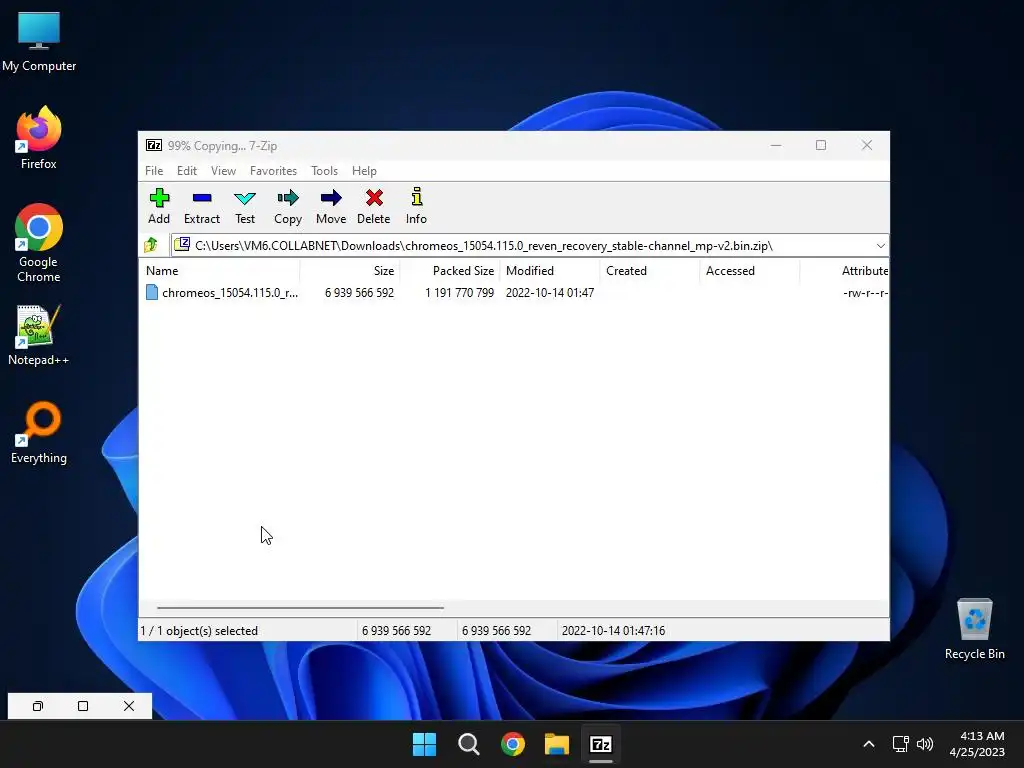Screen dimensions: 1024x768
Task: Sort by Packed Size column header
Action: point(450,270)
